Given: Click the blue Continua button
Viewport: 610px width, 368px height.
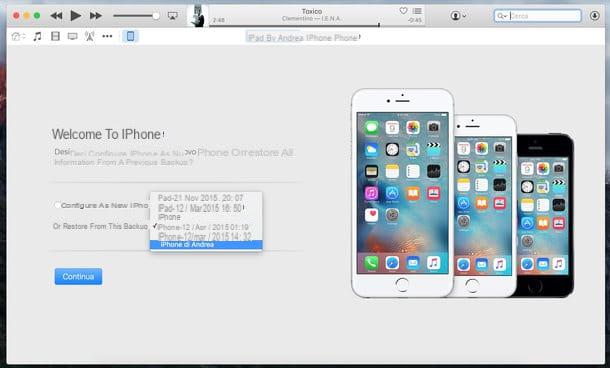Looking at the screenshot, I should (x=78, y=277).
